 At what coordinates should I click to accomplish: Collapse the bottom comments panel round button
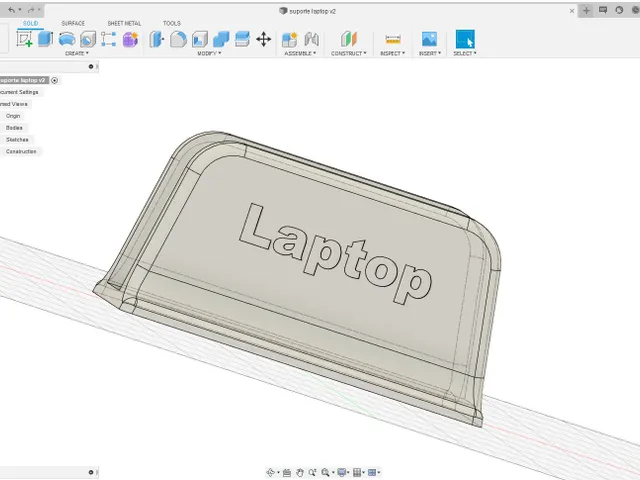click(91, 473)
